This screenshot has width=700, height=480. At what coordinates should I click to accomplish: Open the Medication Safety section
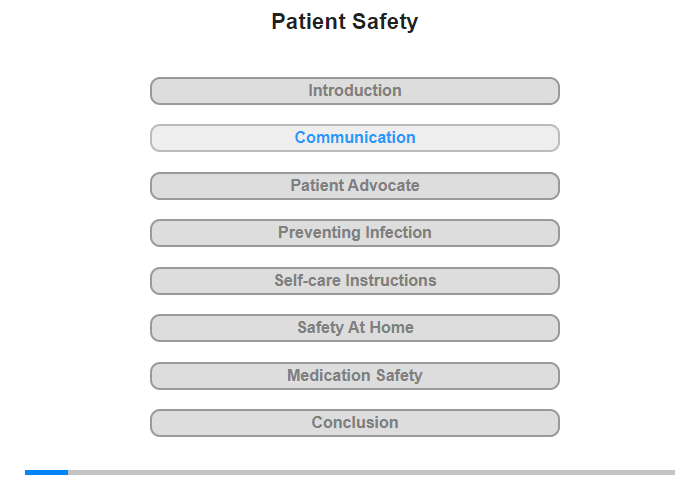click(x=354, y=376)
